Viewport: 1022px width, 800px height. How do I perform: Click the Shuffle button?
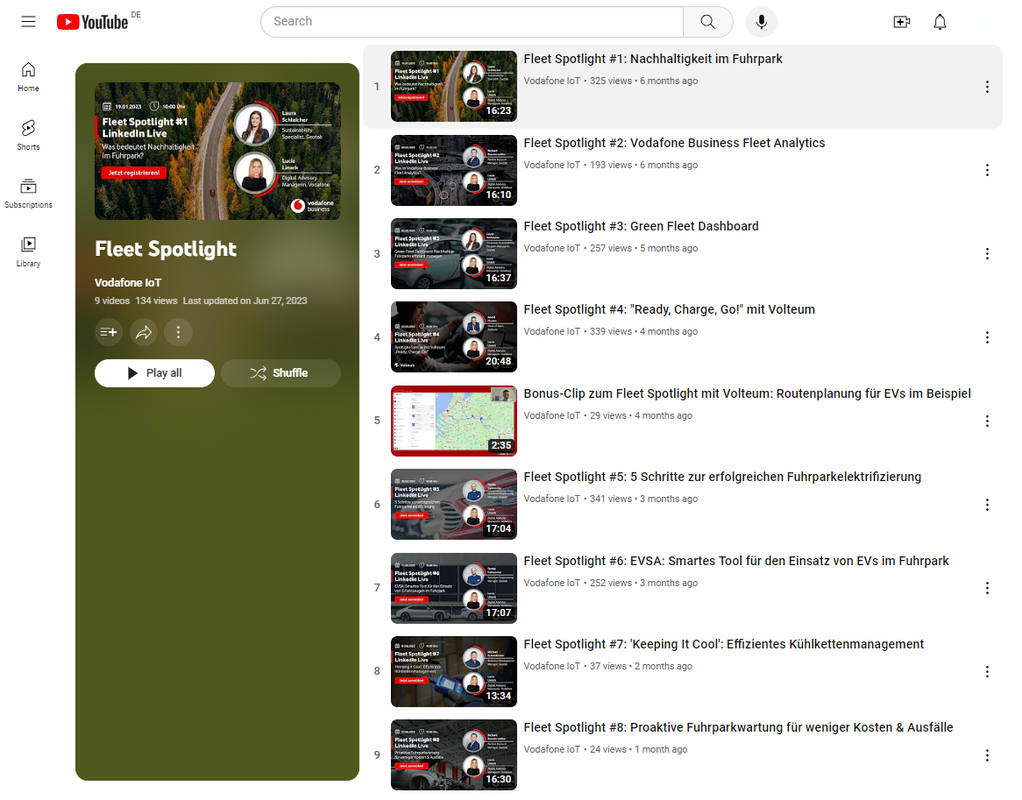click(x=280, y=373)
